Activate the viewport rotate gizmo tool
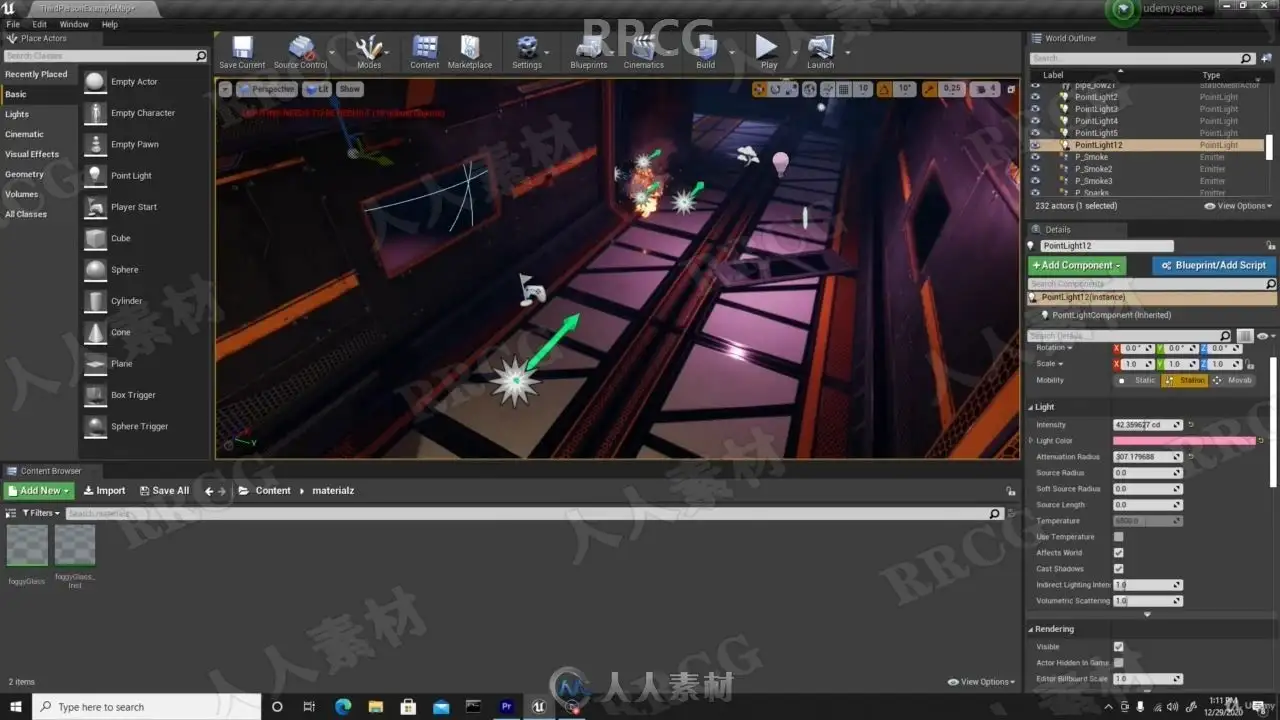This screenshot has height=720, width=1280. 776,89
